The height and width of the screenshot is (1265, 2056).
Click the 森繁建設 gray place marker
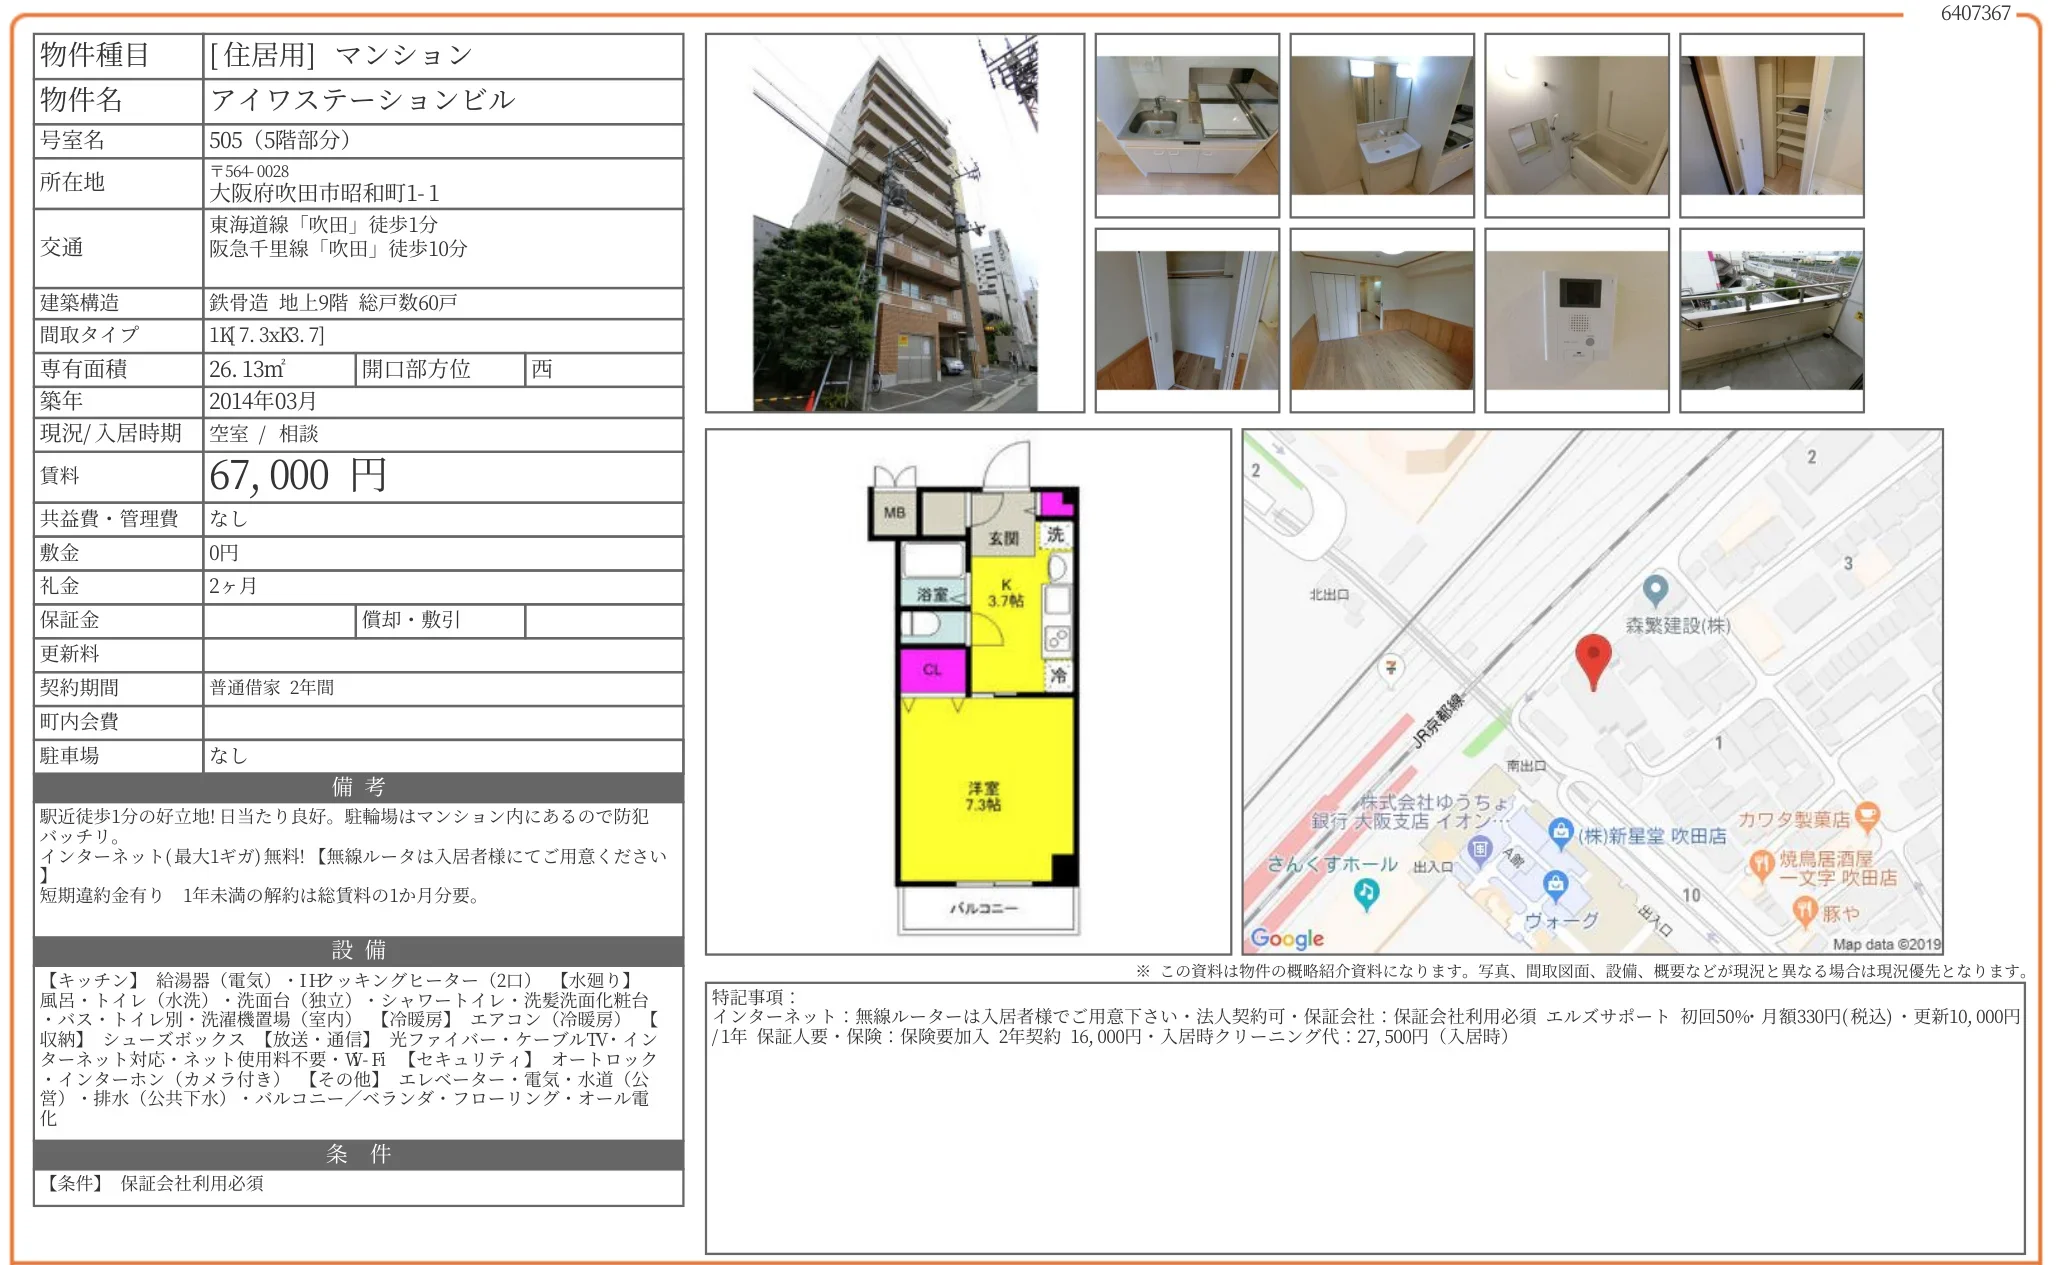pyautogui.click(x=1655, y=590)
